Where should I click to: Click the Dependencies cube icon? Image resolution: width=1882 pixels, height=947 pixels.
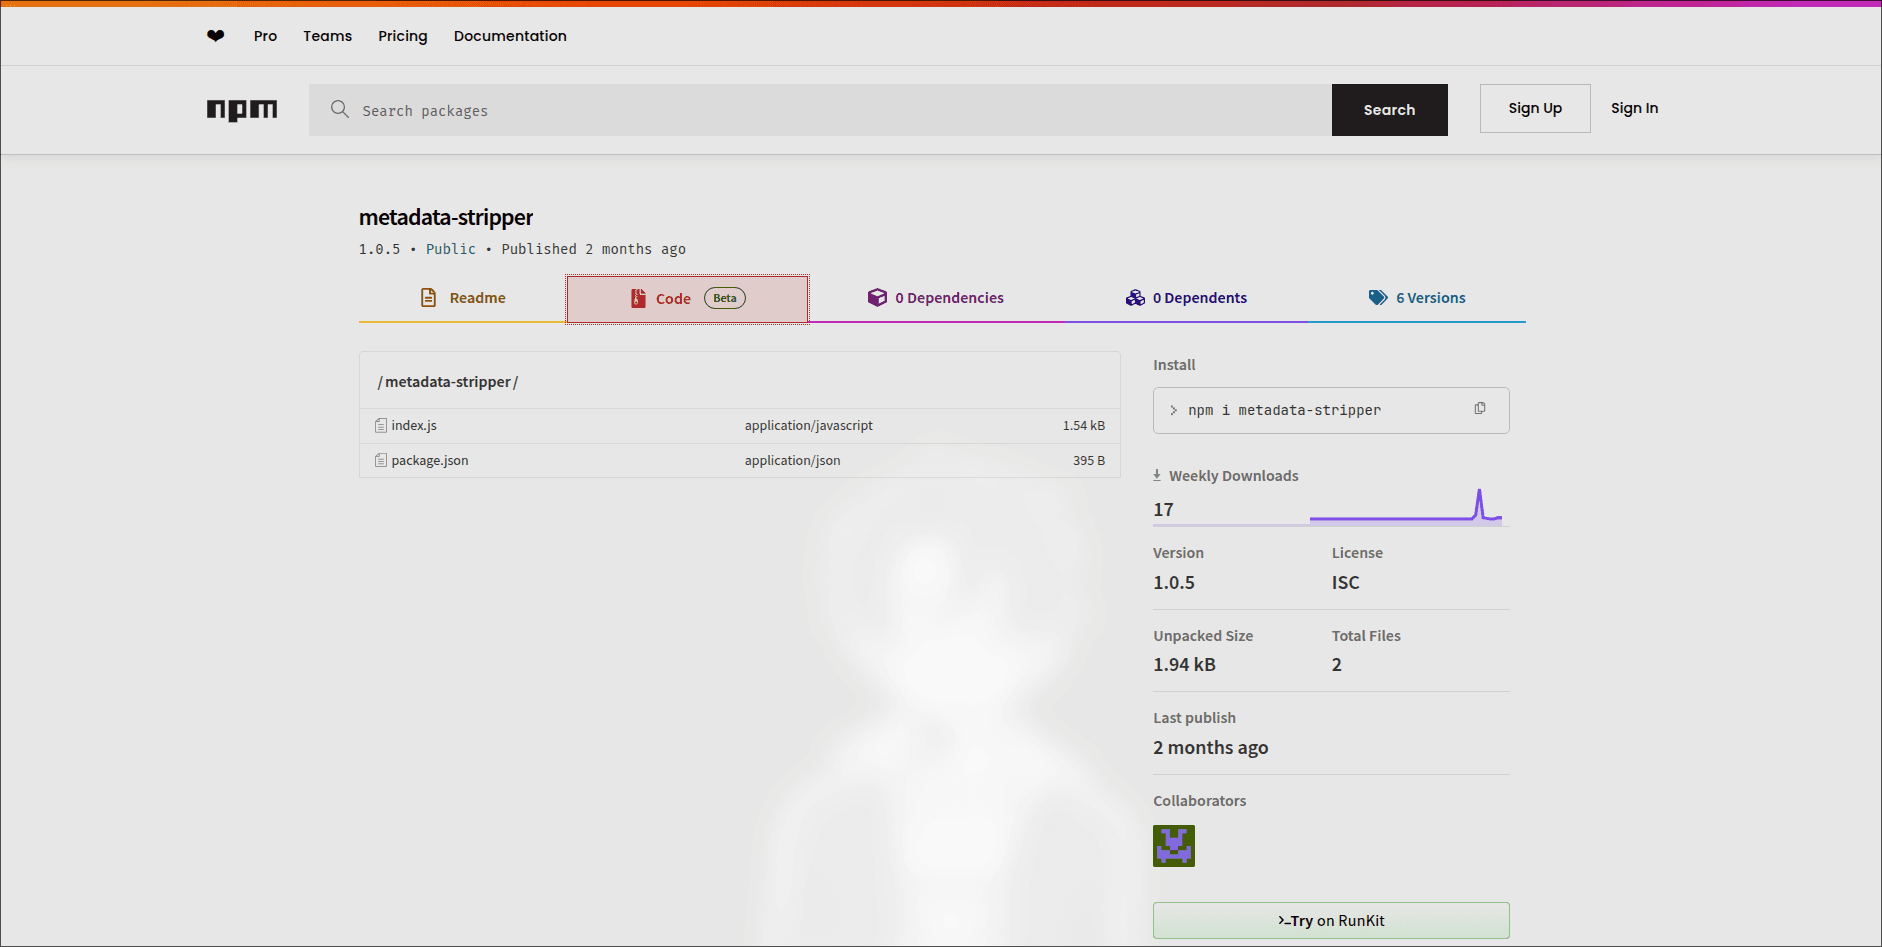(x=877, y=298)
